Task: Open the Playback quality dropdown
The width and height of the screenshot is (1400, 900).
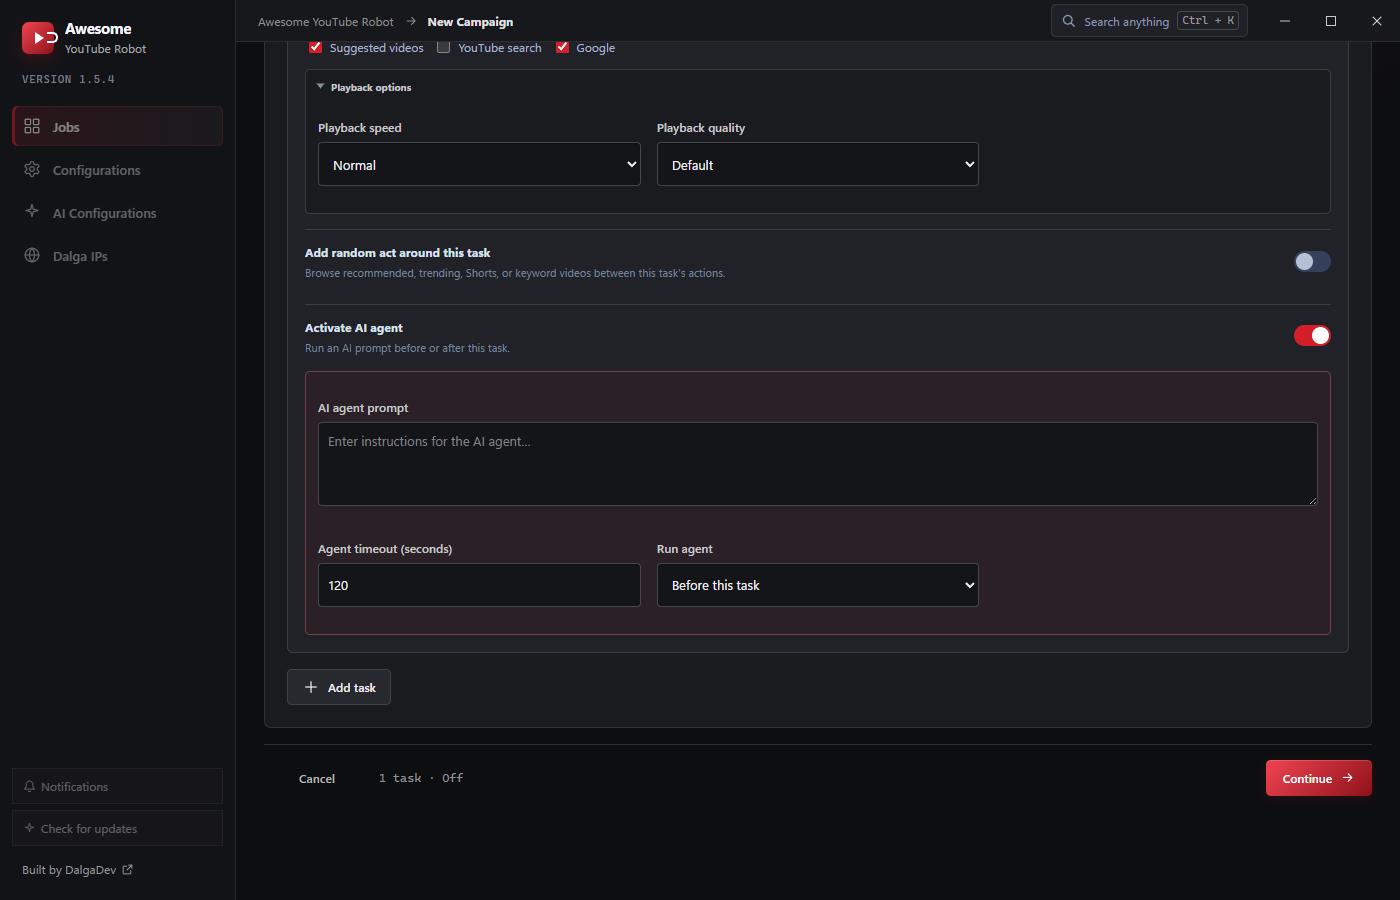Action: point(818,164)
